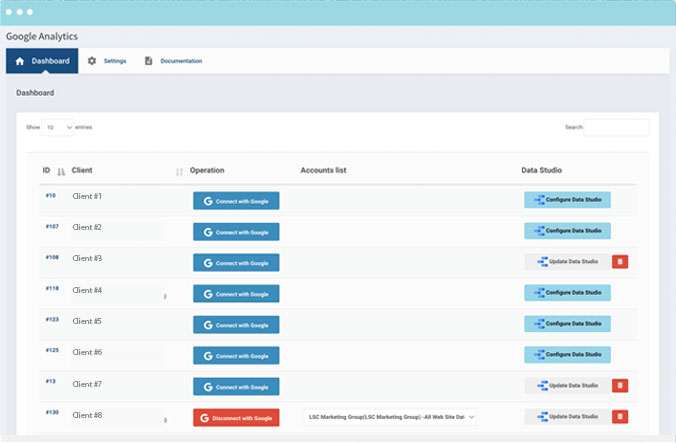Open the Settings tab
This screenshot has width=676, height=443.
pyautogui.click(x=107, y=61)
